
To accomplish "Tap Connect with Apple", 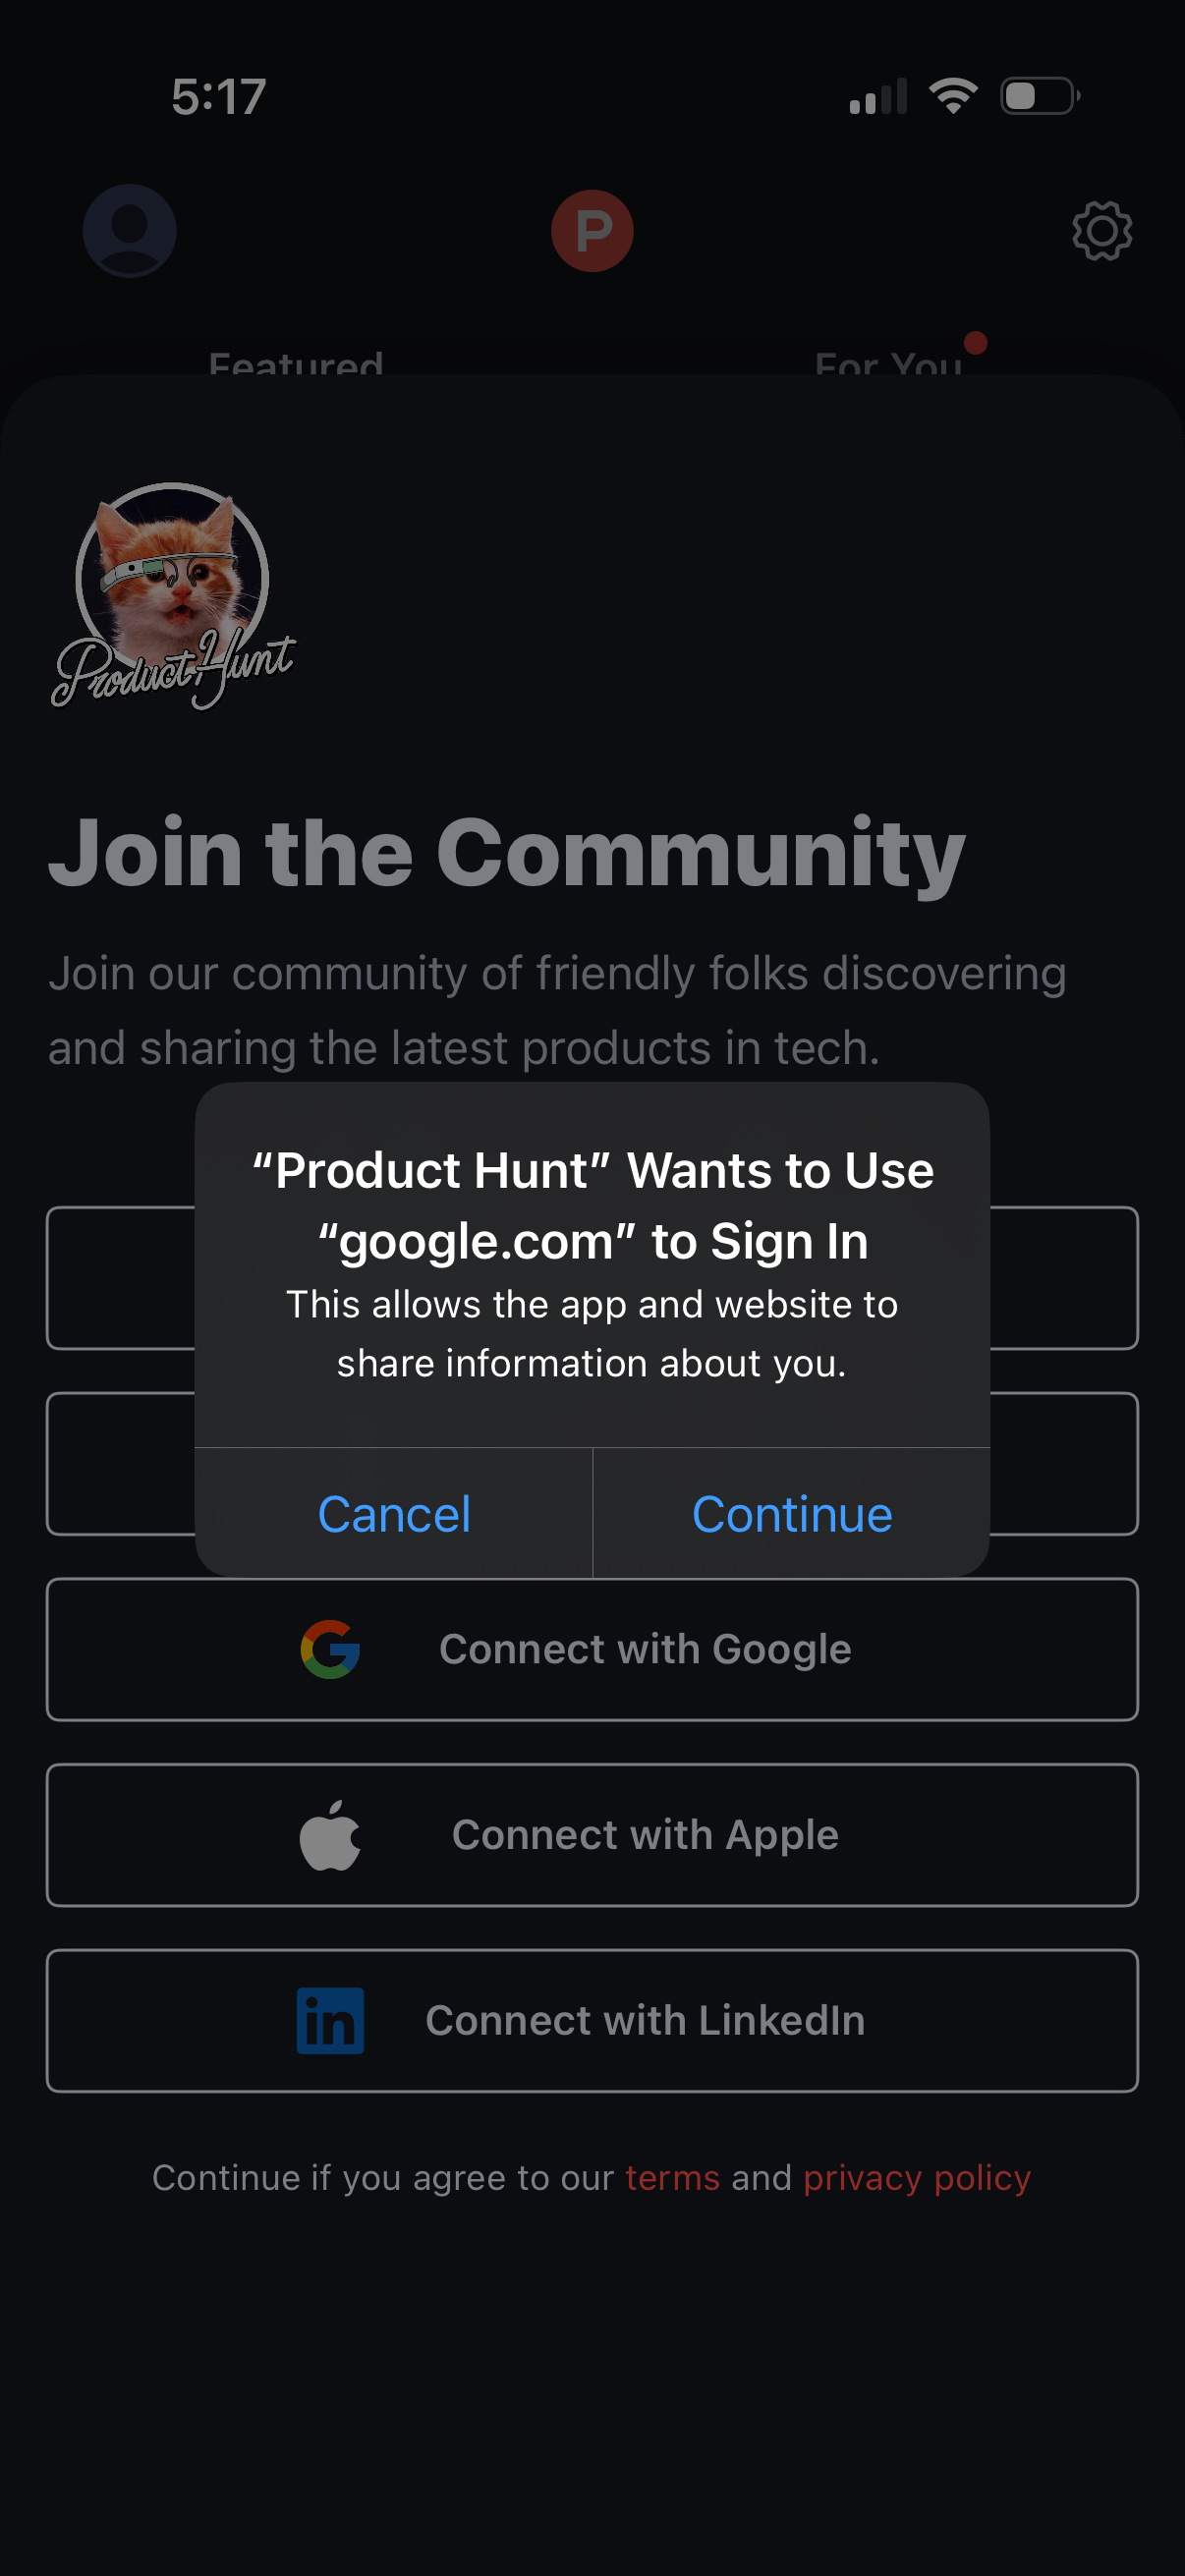I will pos(592,1833).
